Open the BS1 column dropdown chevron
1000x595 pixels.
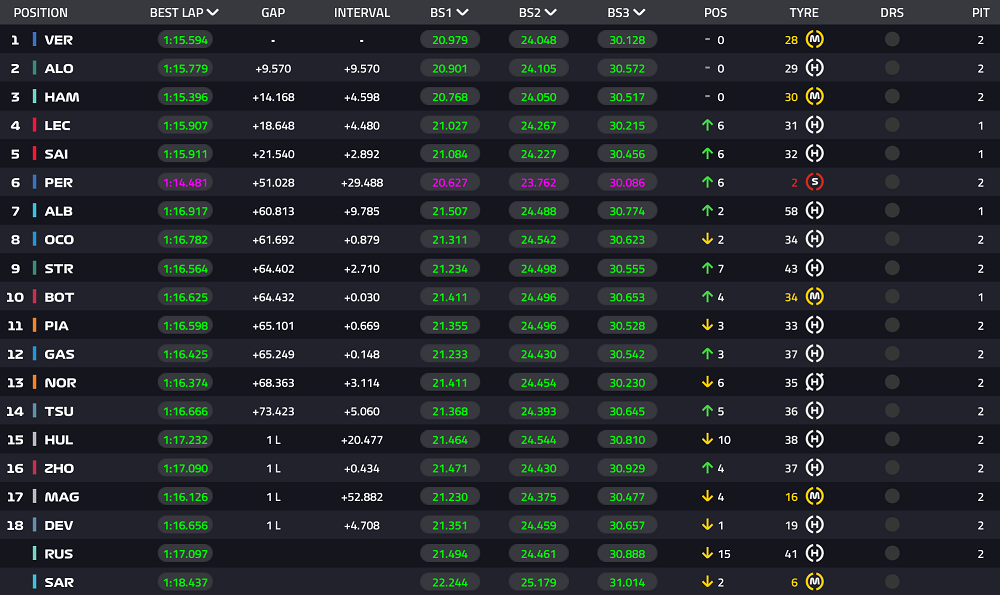[x=463, y=13]
